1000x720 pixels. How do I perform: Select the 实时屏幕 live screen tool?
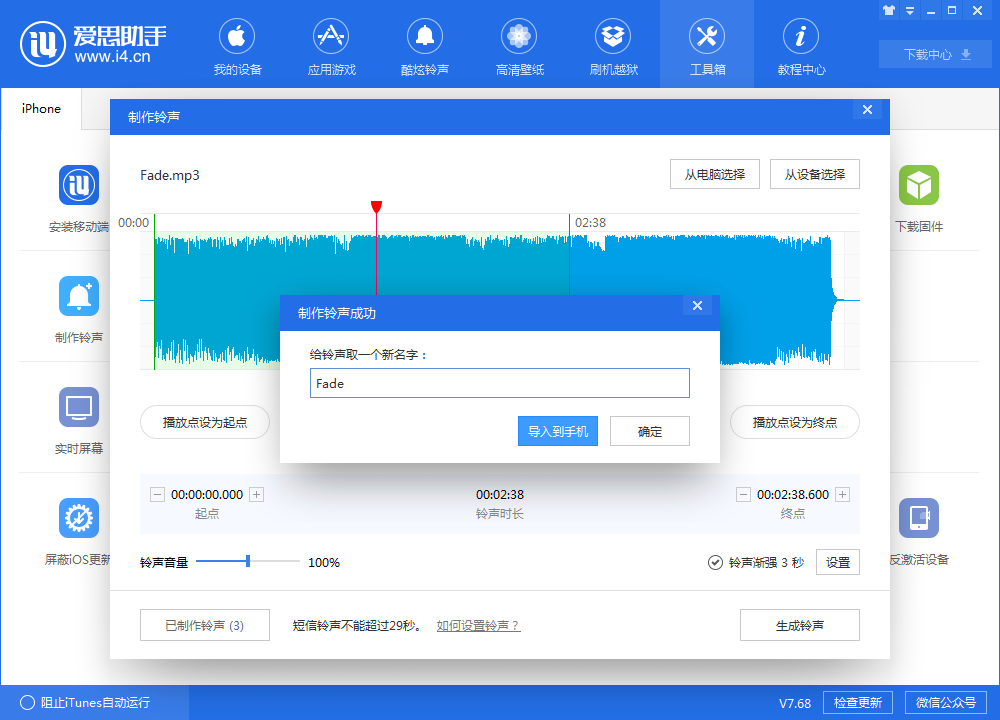(78, 408)
